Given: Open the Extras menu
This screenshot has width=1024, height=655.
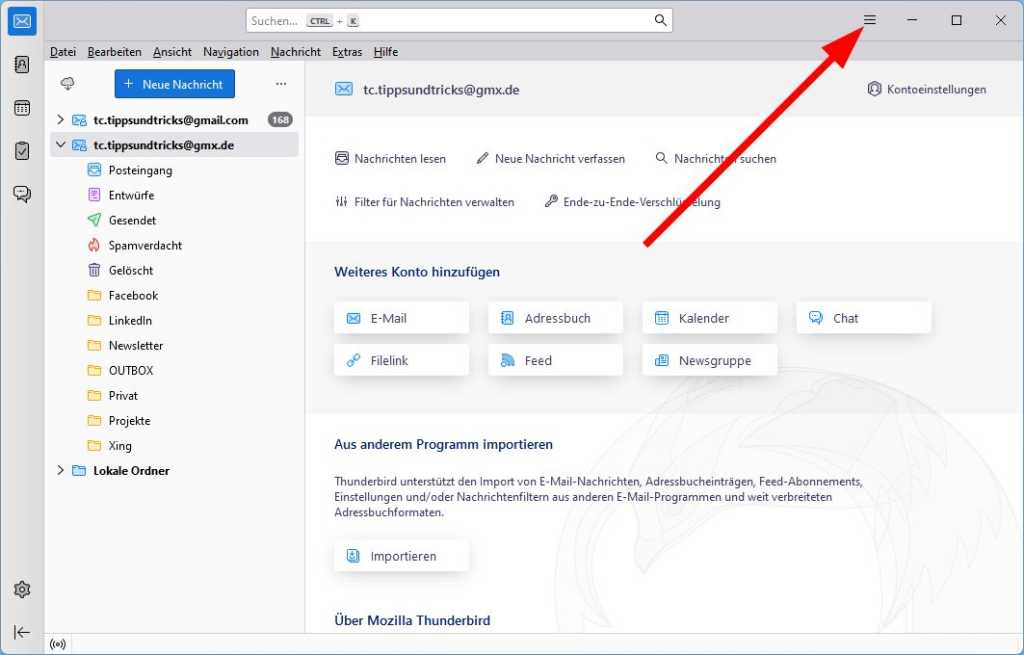Looking at the screenshot, I should 347,52.
